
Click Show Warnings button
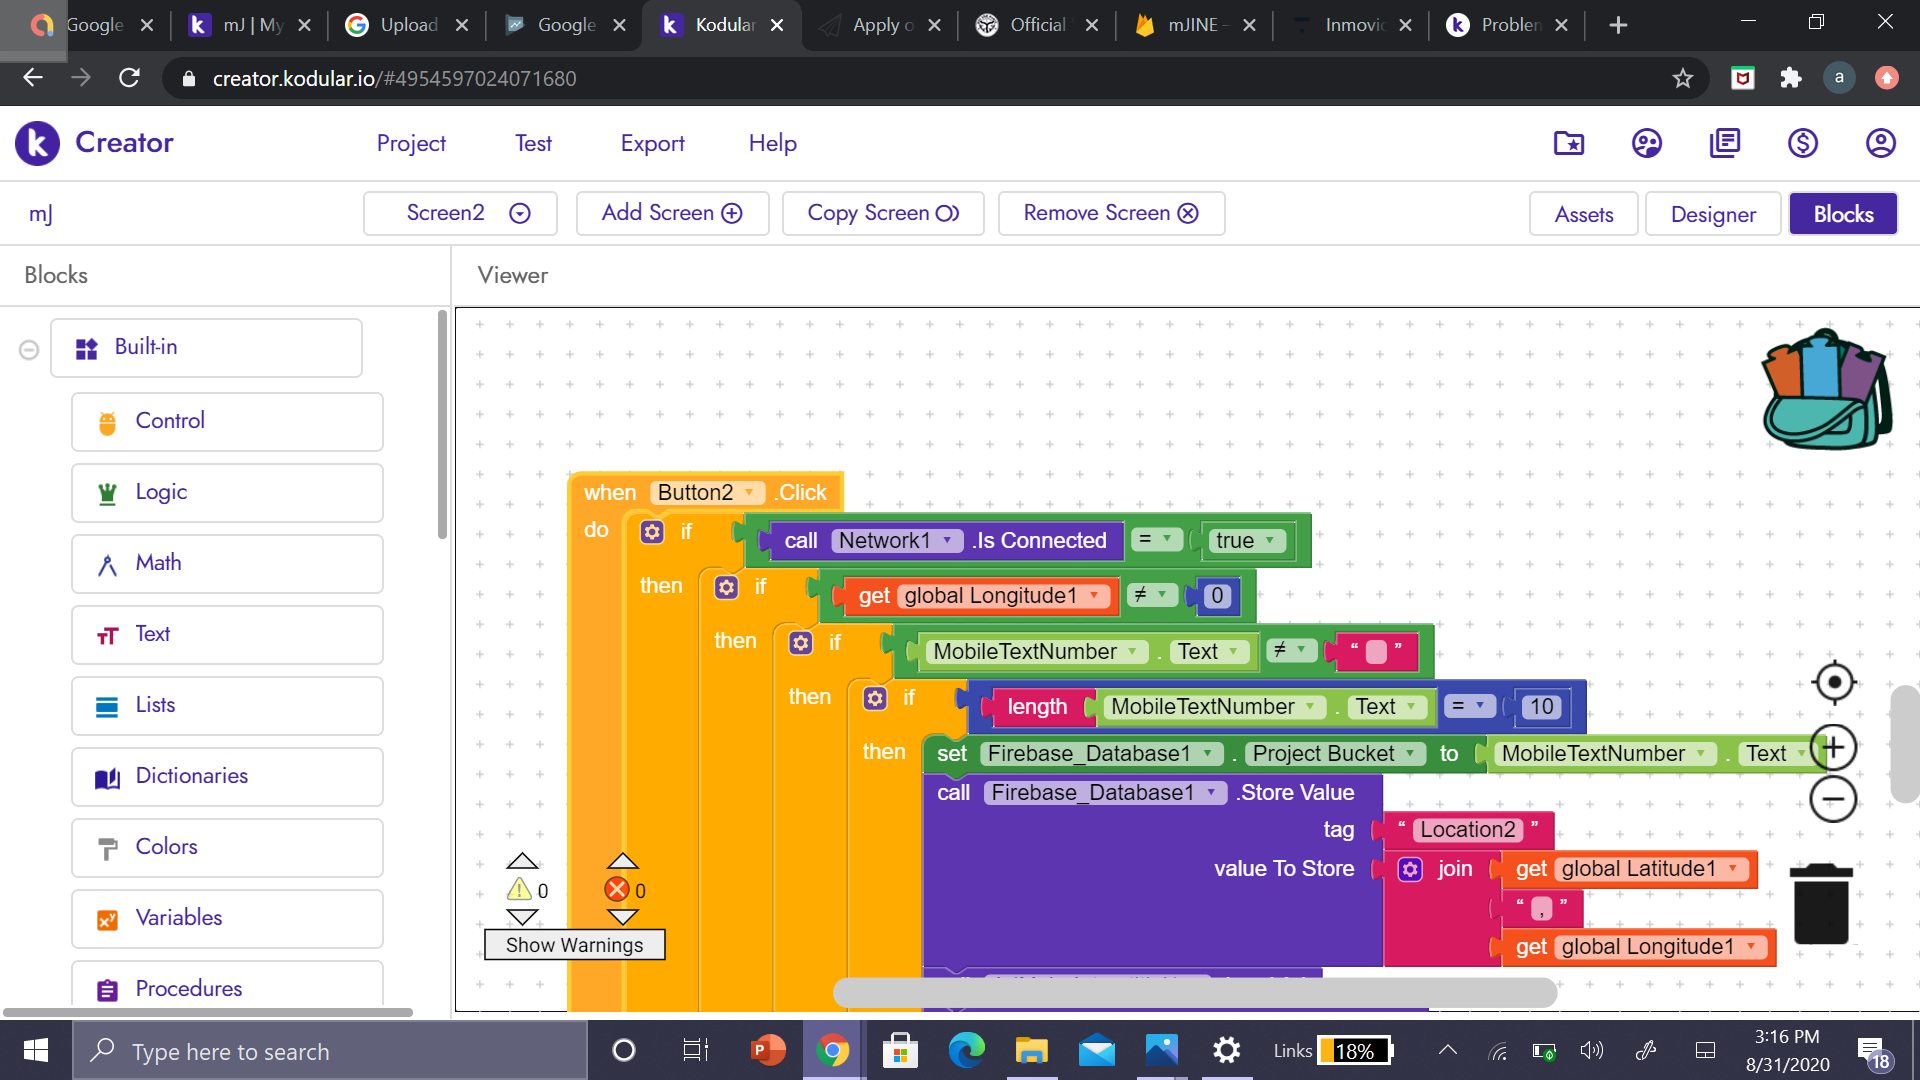574,945
